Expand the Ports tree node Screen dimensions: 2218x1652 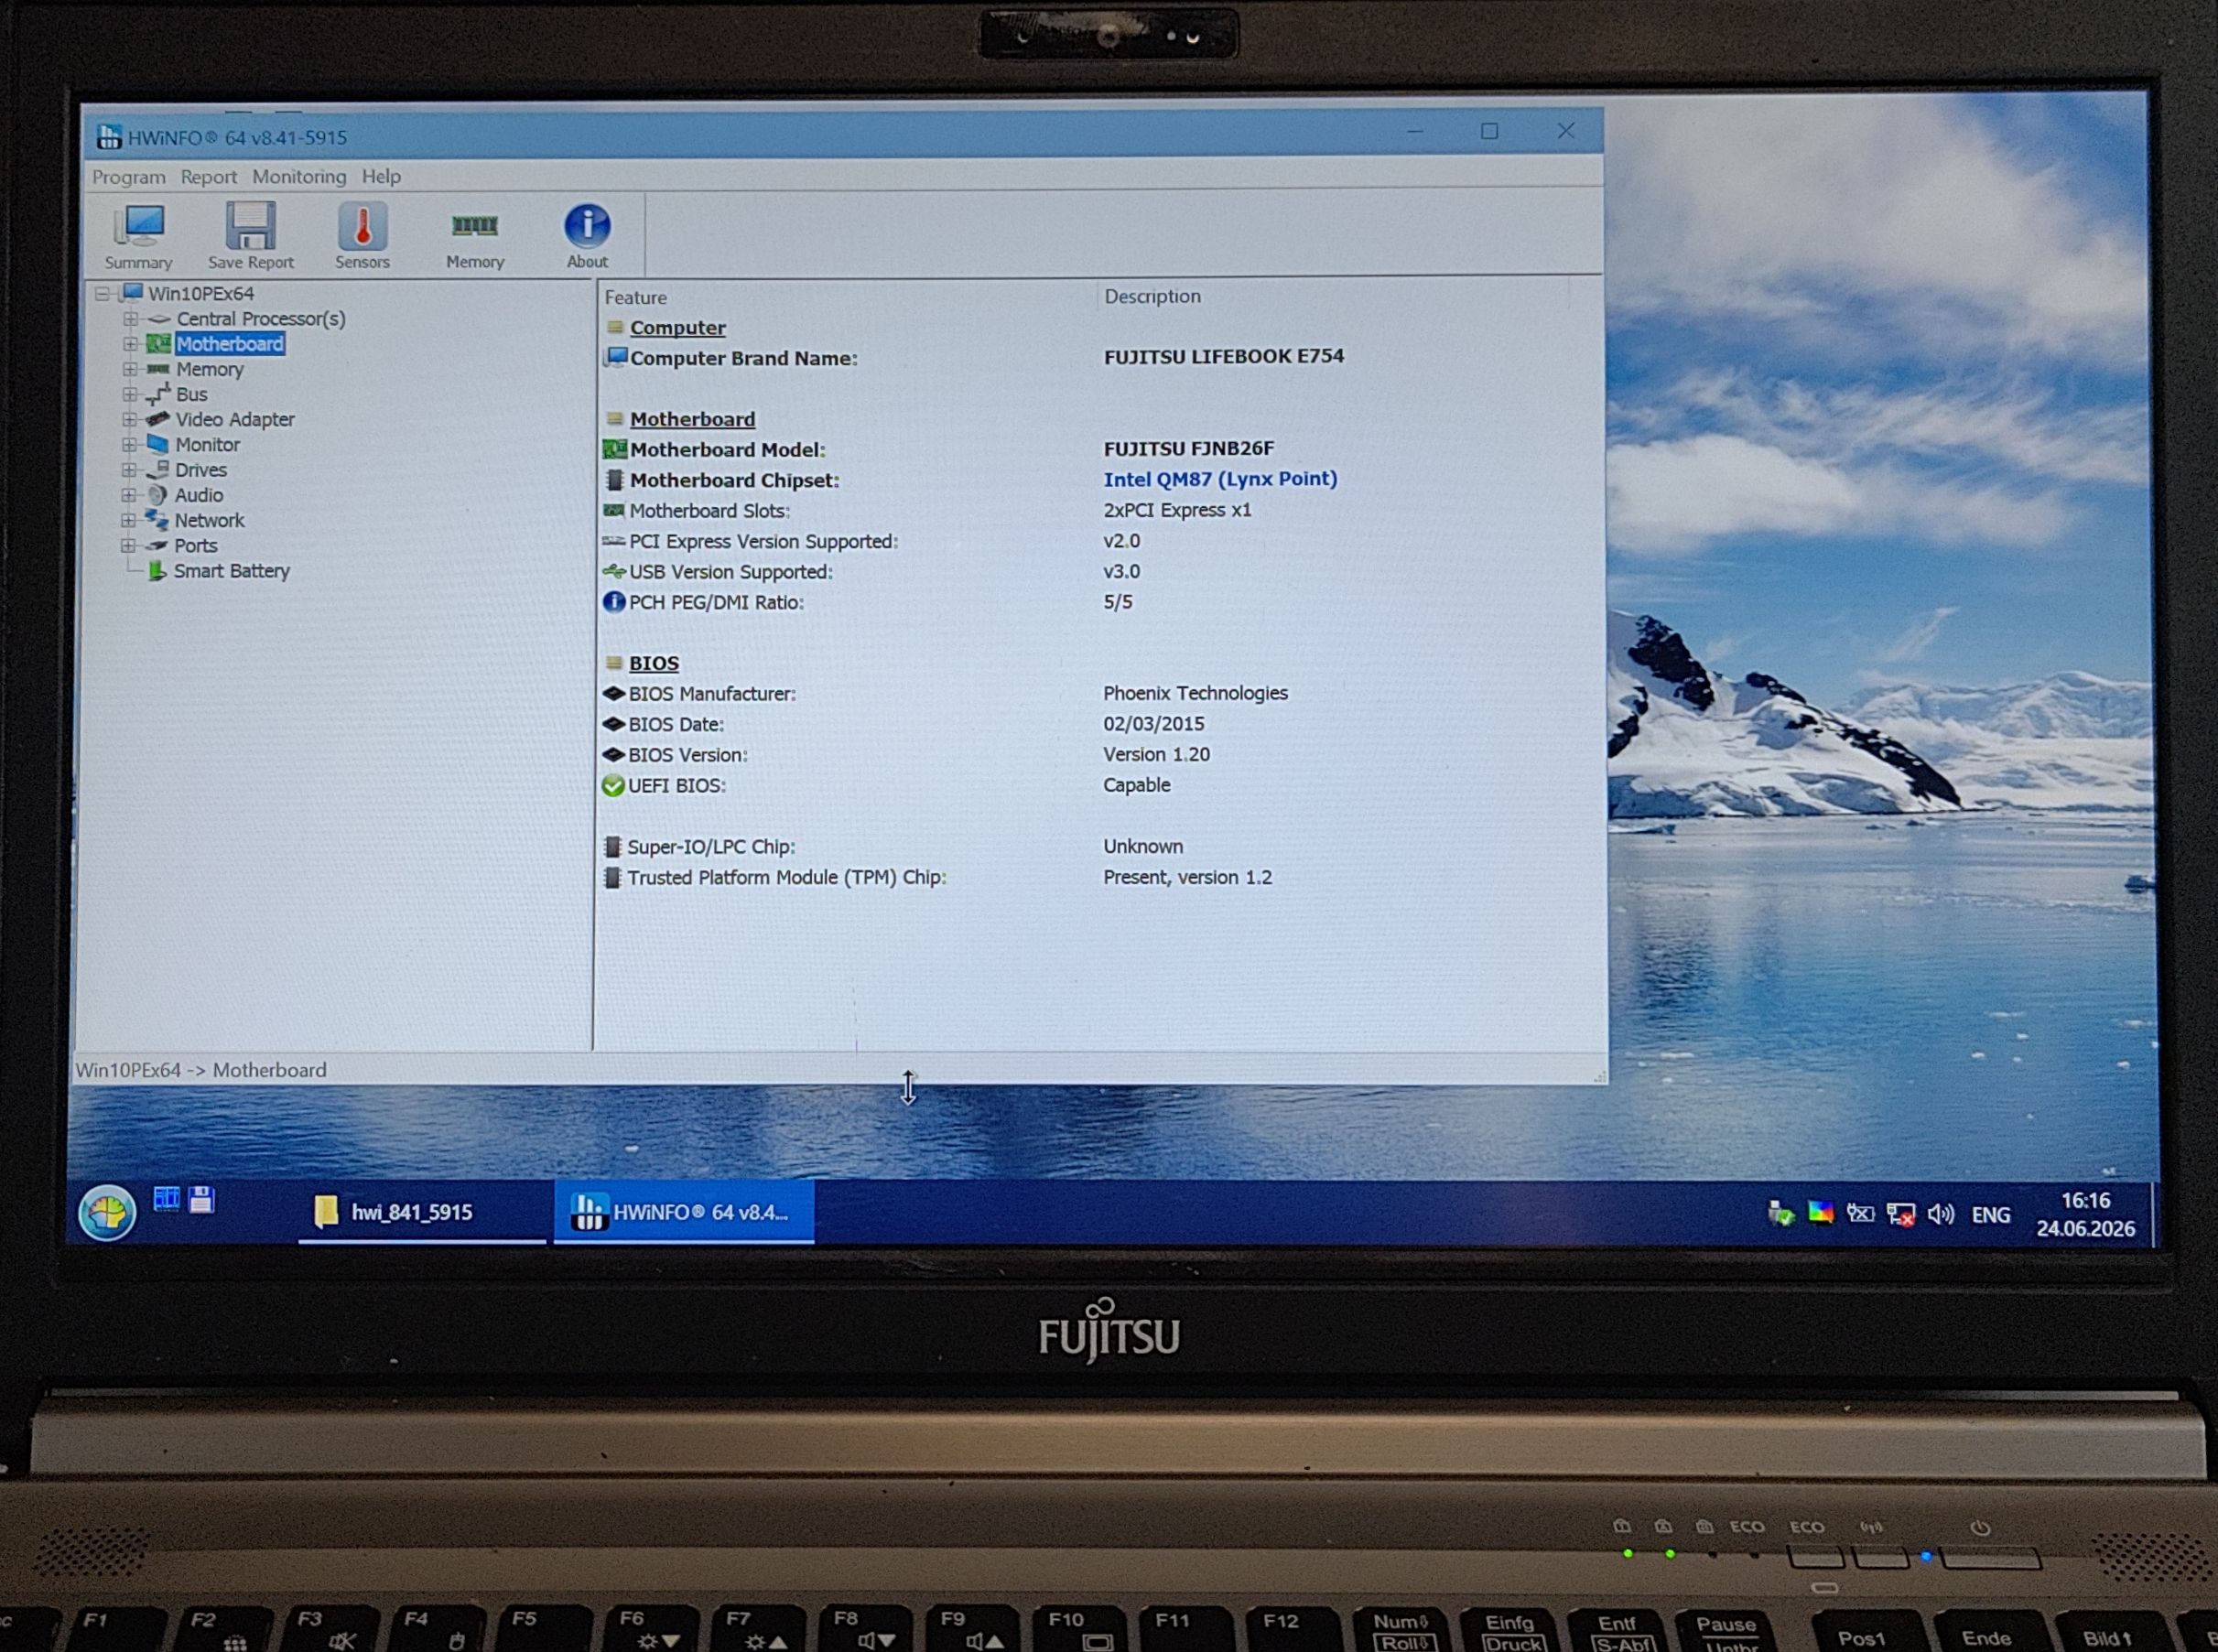pos(128,546)
